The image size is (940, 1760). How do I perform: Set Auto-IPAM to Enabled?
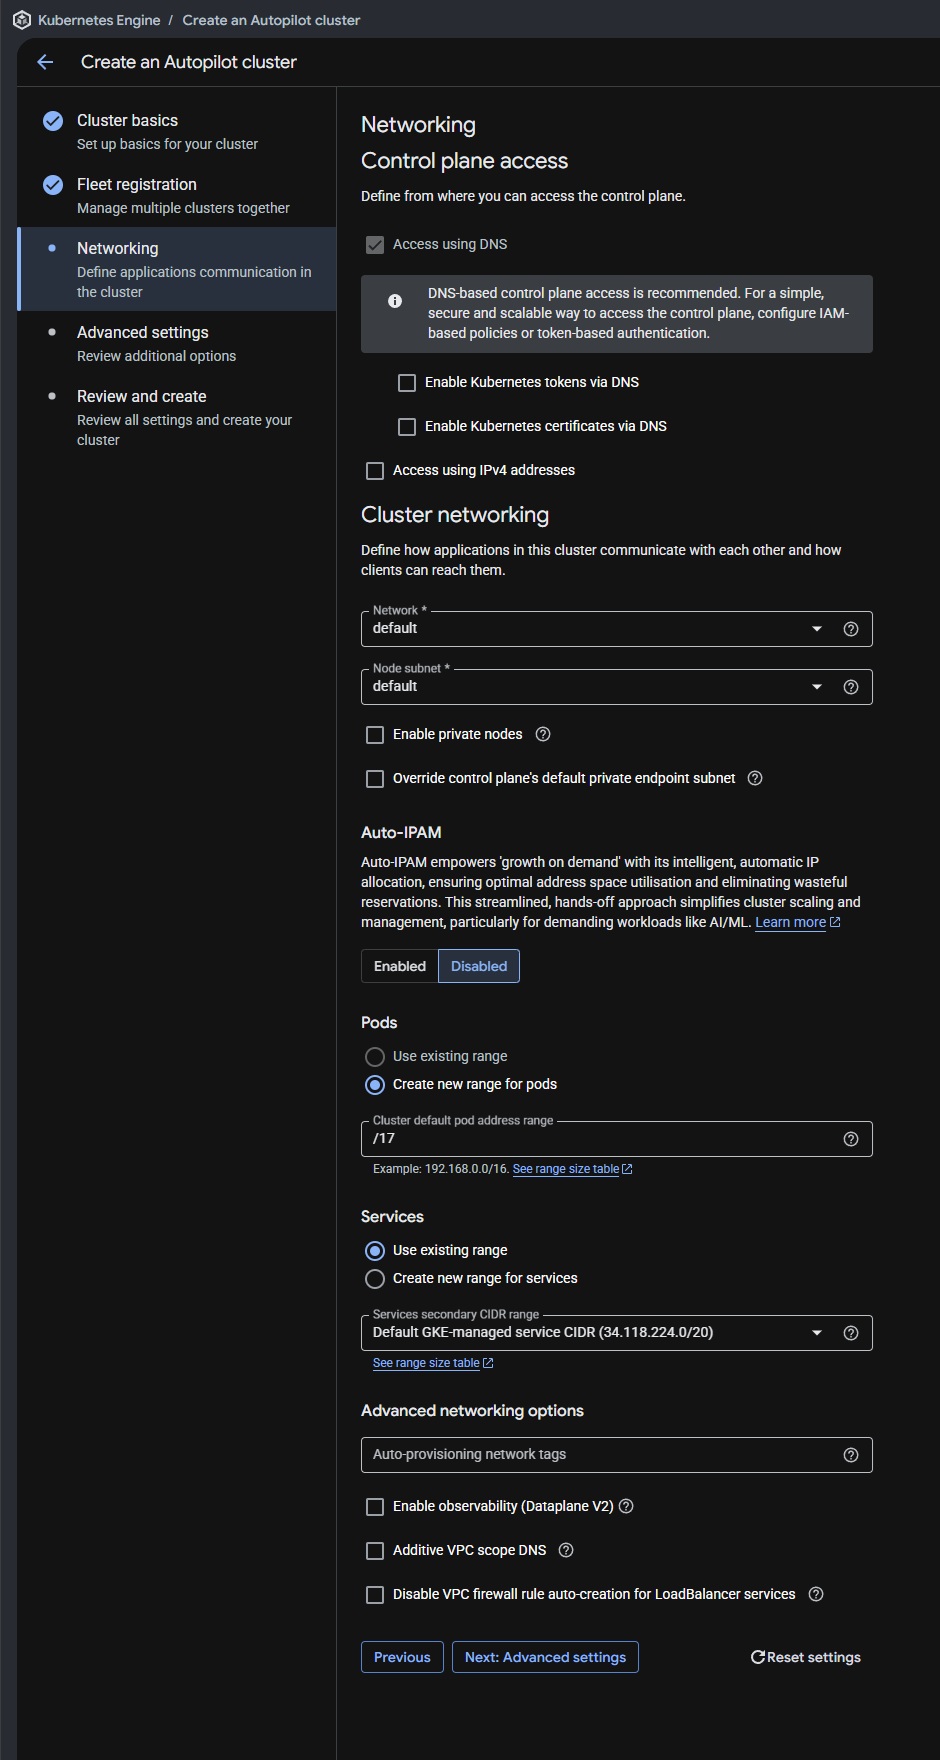coord(400,966)
